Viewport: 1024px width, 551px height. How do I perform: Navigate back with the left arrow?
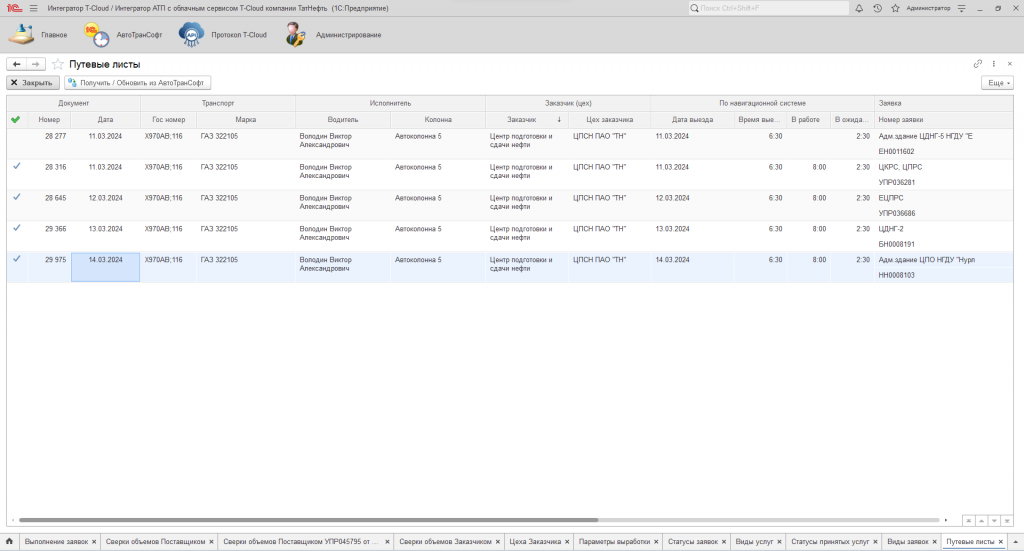(x=17, y=64)
